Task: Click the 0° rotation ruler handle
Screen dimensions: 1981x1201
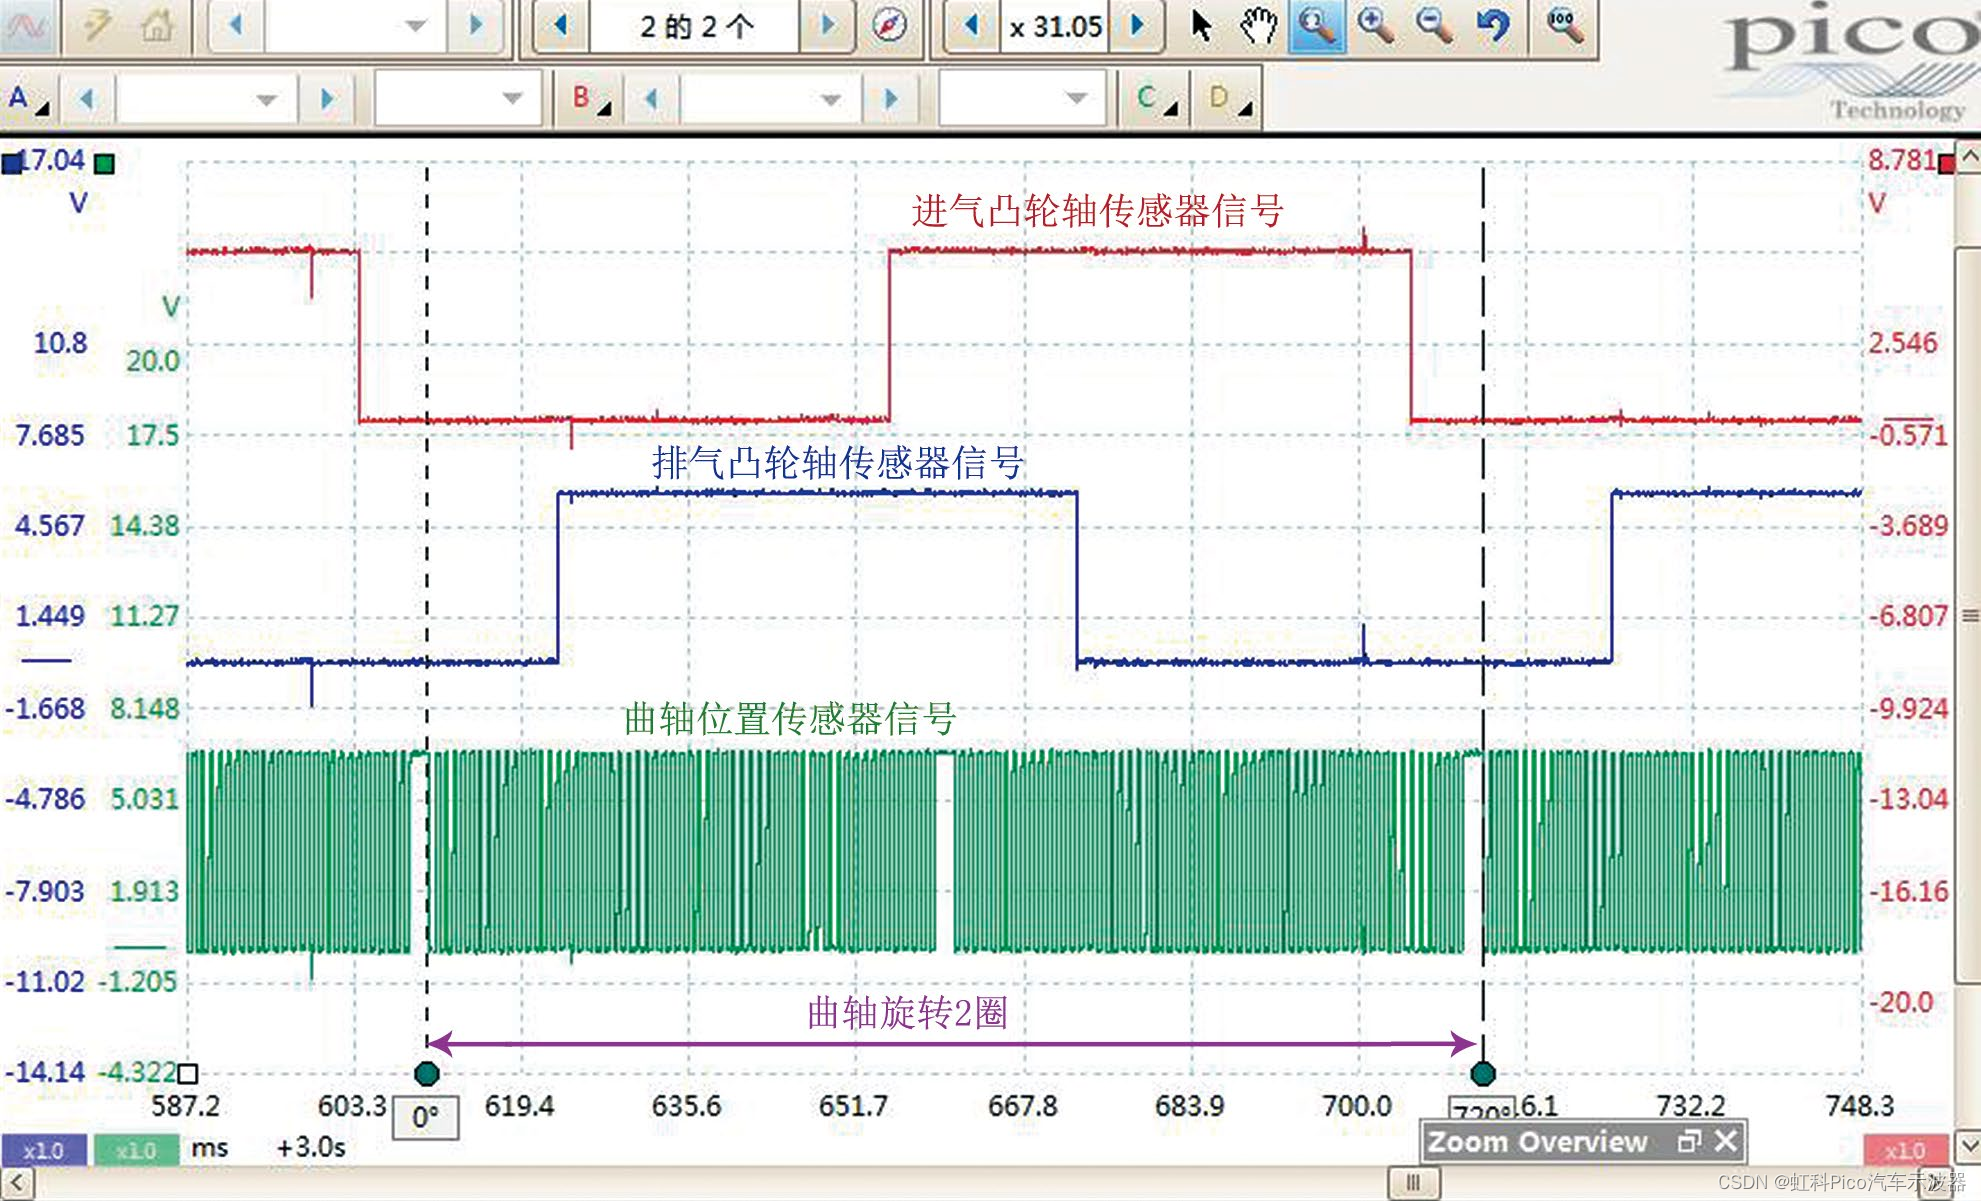Action: click(426, 1074)
